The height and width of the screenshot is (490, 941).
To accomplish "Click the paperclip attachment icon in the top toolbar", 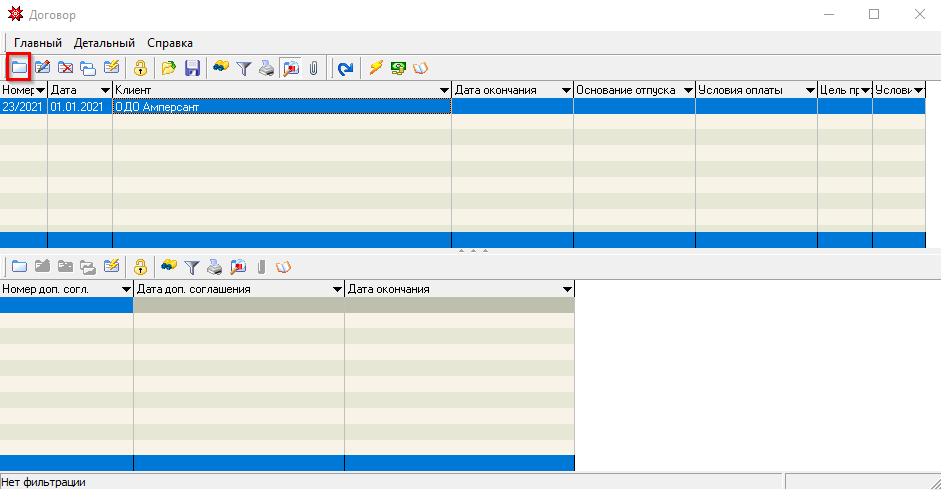I will pos(313,68).
